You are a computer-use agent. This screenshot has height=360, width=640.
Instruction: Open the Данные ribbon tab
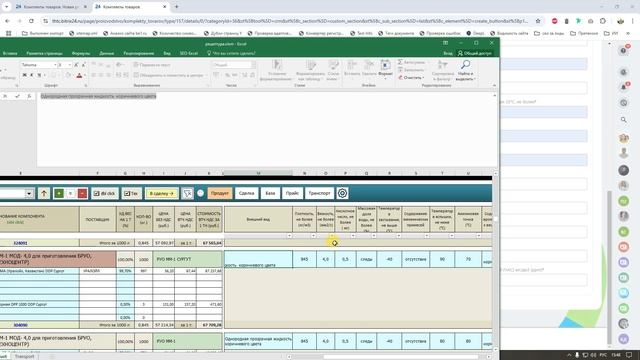(x=107, y=53)
